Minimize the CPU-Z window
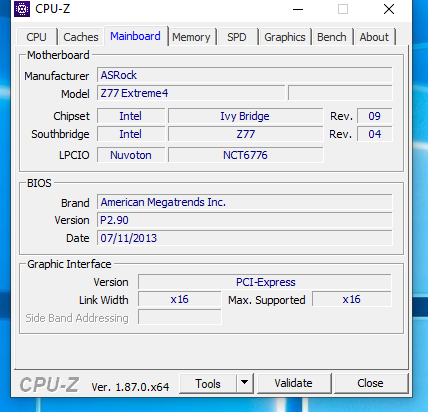The width and height of the screenshot is (428, 412). click(298, 9)
